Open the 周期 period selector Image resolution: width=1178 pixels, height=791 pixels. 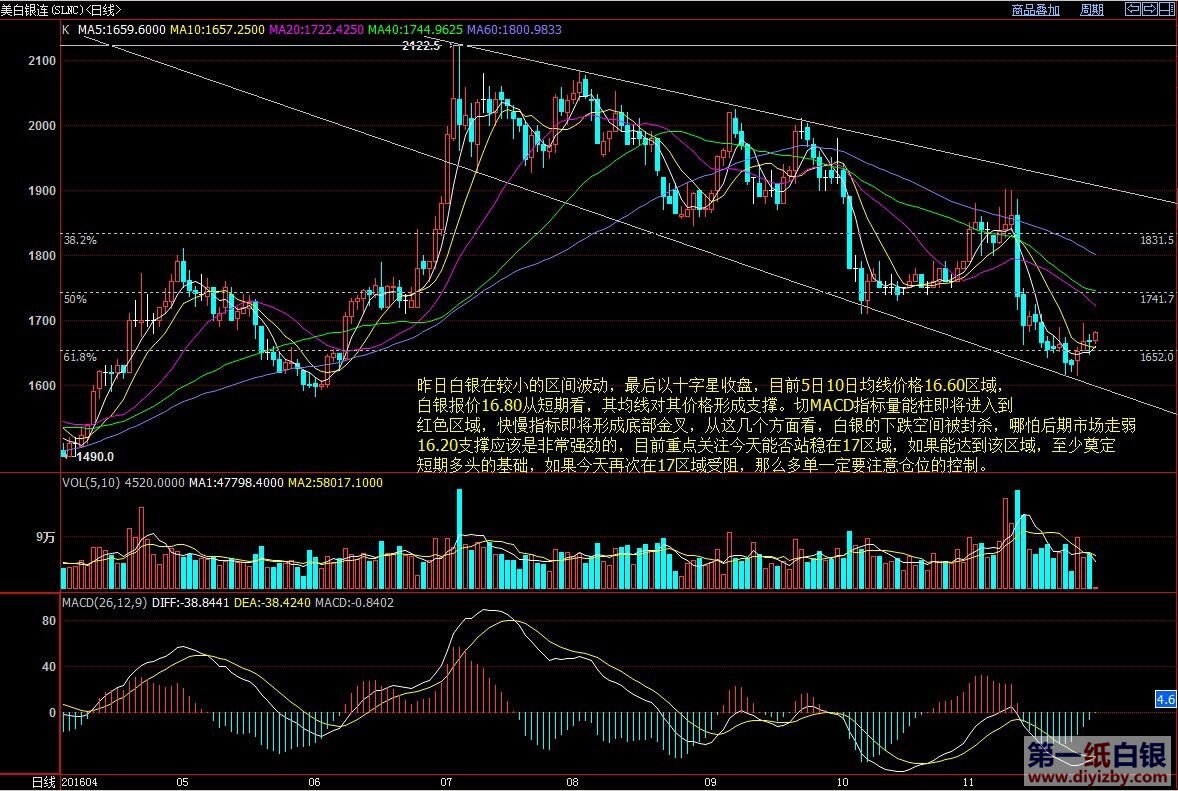1091,10
